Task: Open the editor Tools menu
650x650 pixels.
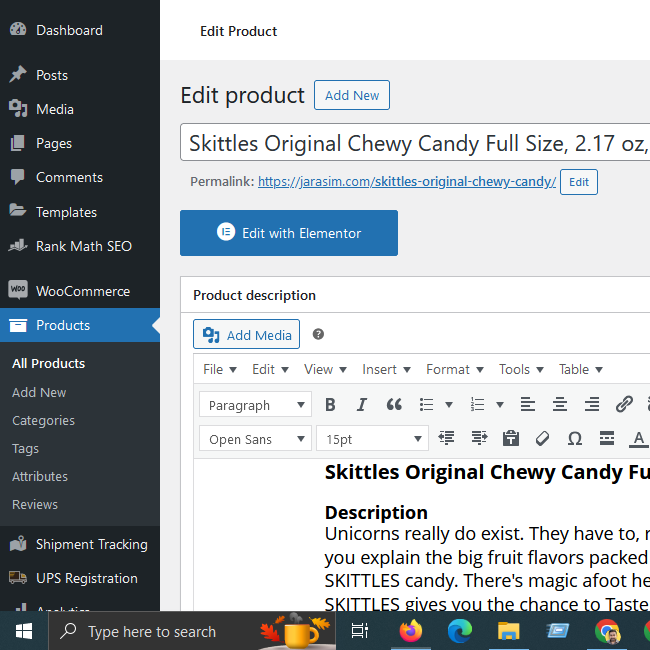Action: click(521, 369)
